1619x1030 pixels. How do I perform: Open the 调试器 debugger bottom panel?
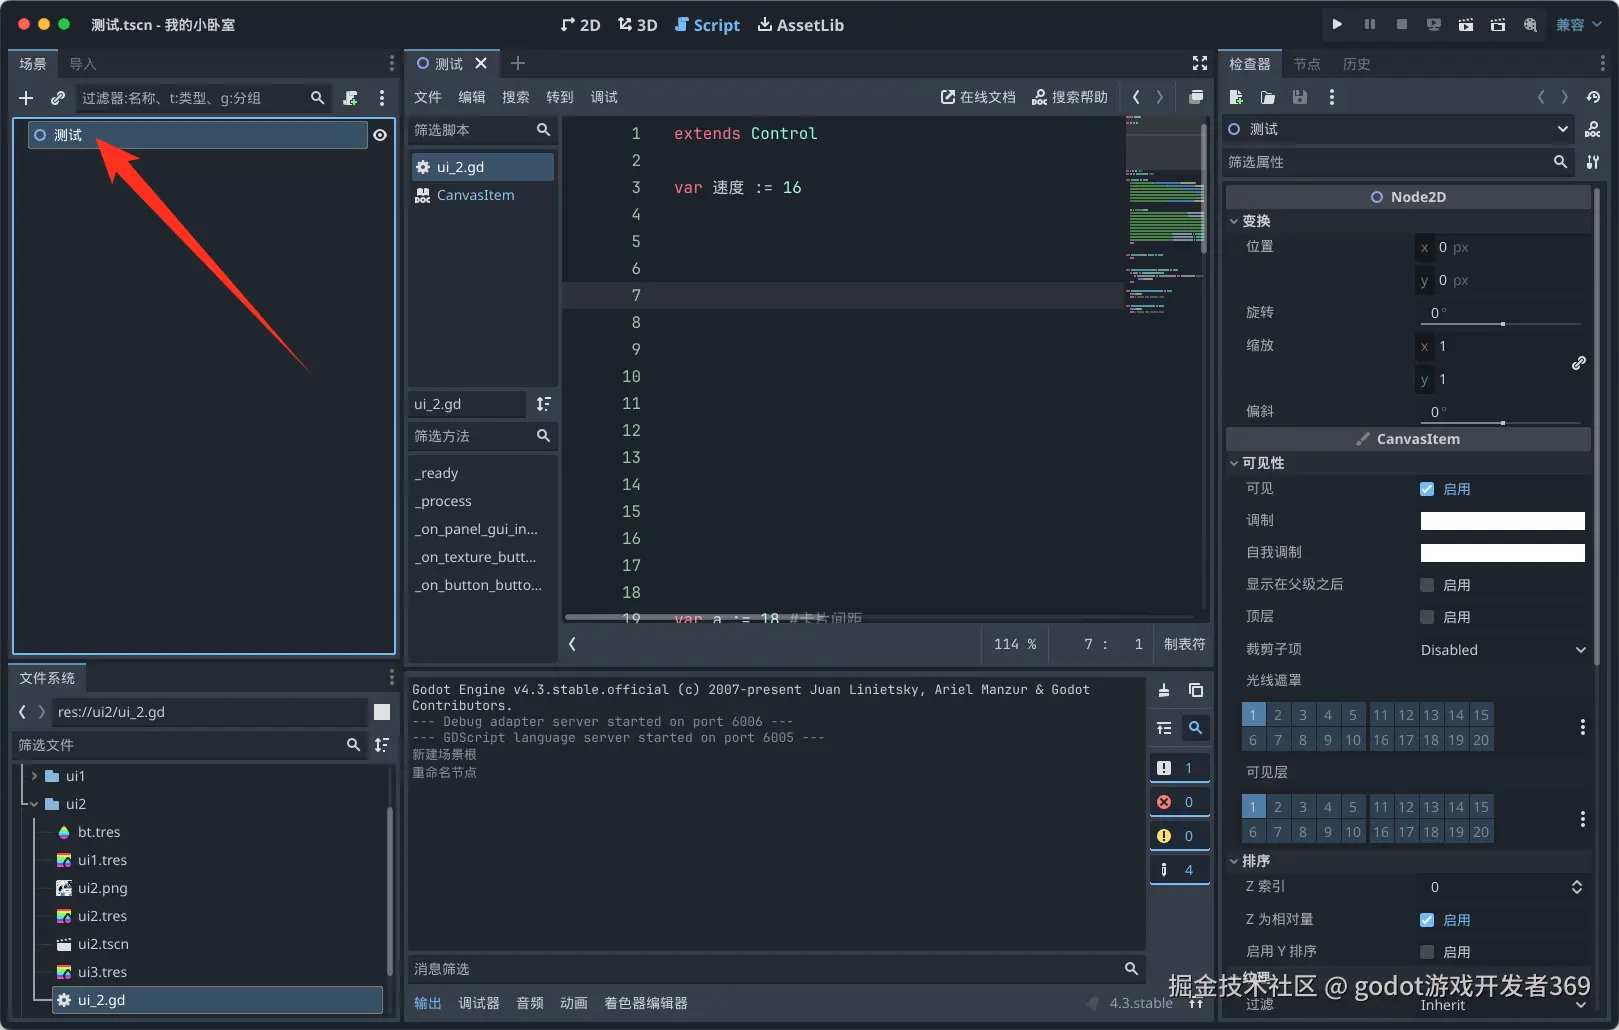[479, 1003]
